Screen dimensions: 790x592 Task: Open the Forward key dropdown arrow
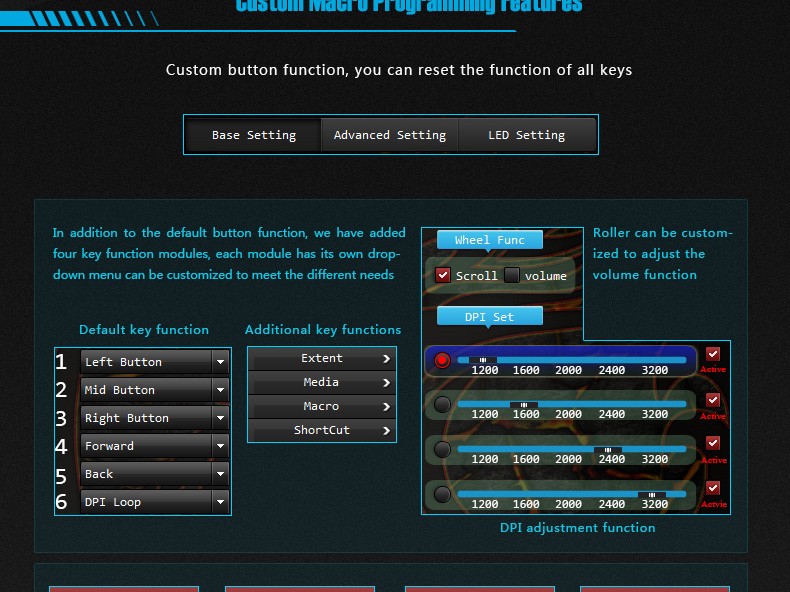[220, 446]
